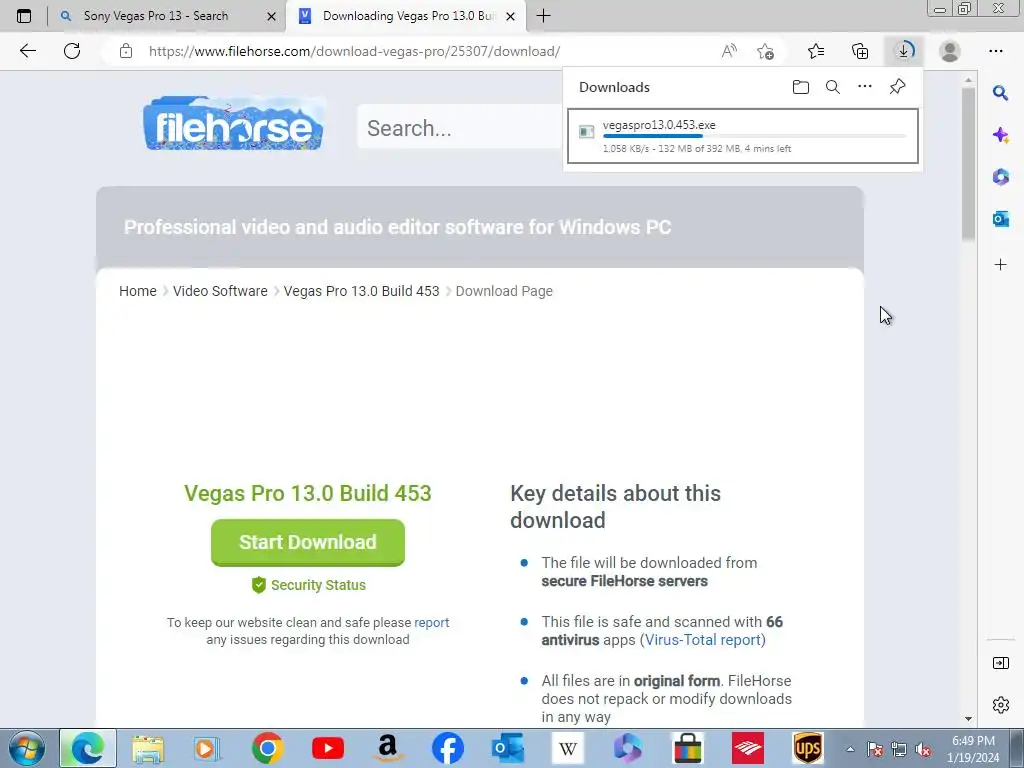Image resolution: width=1024 pixels, height=768 pixels.
Task: Focus the address bar URL
Action: click(354, 51)
